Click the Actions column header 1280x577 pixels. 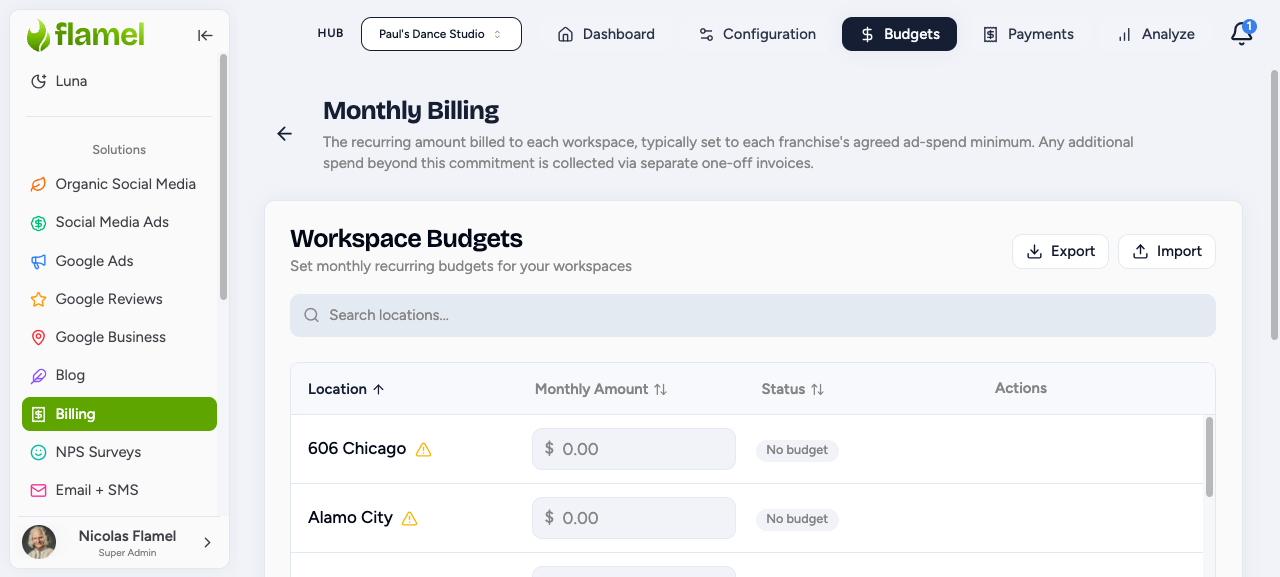[x=1021, y=388]
